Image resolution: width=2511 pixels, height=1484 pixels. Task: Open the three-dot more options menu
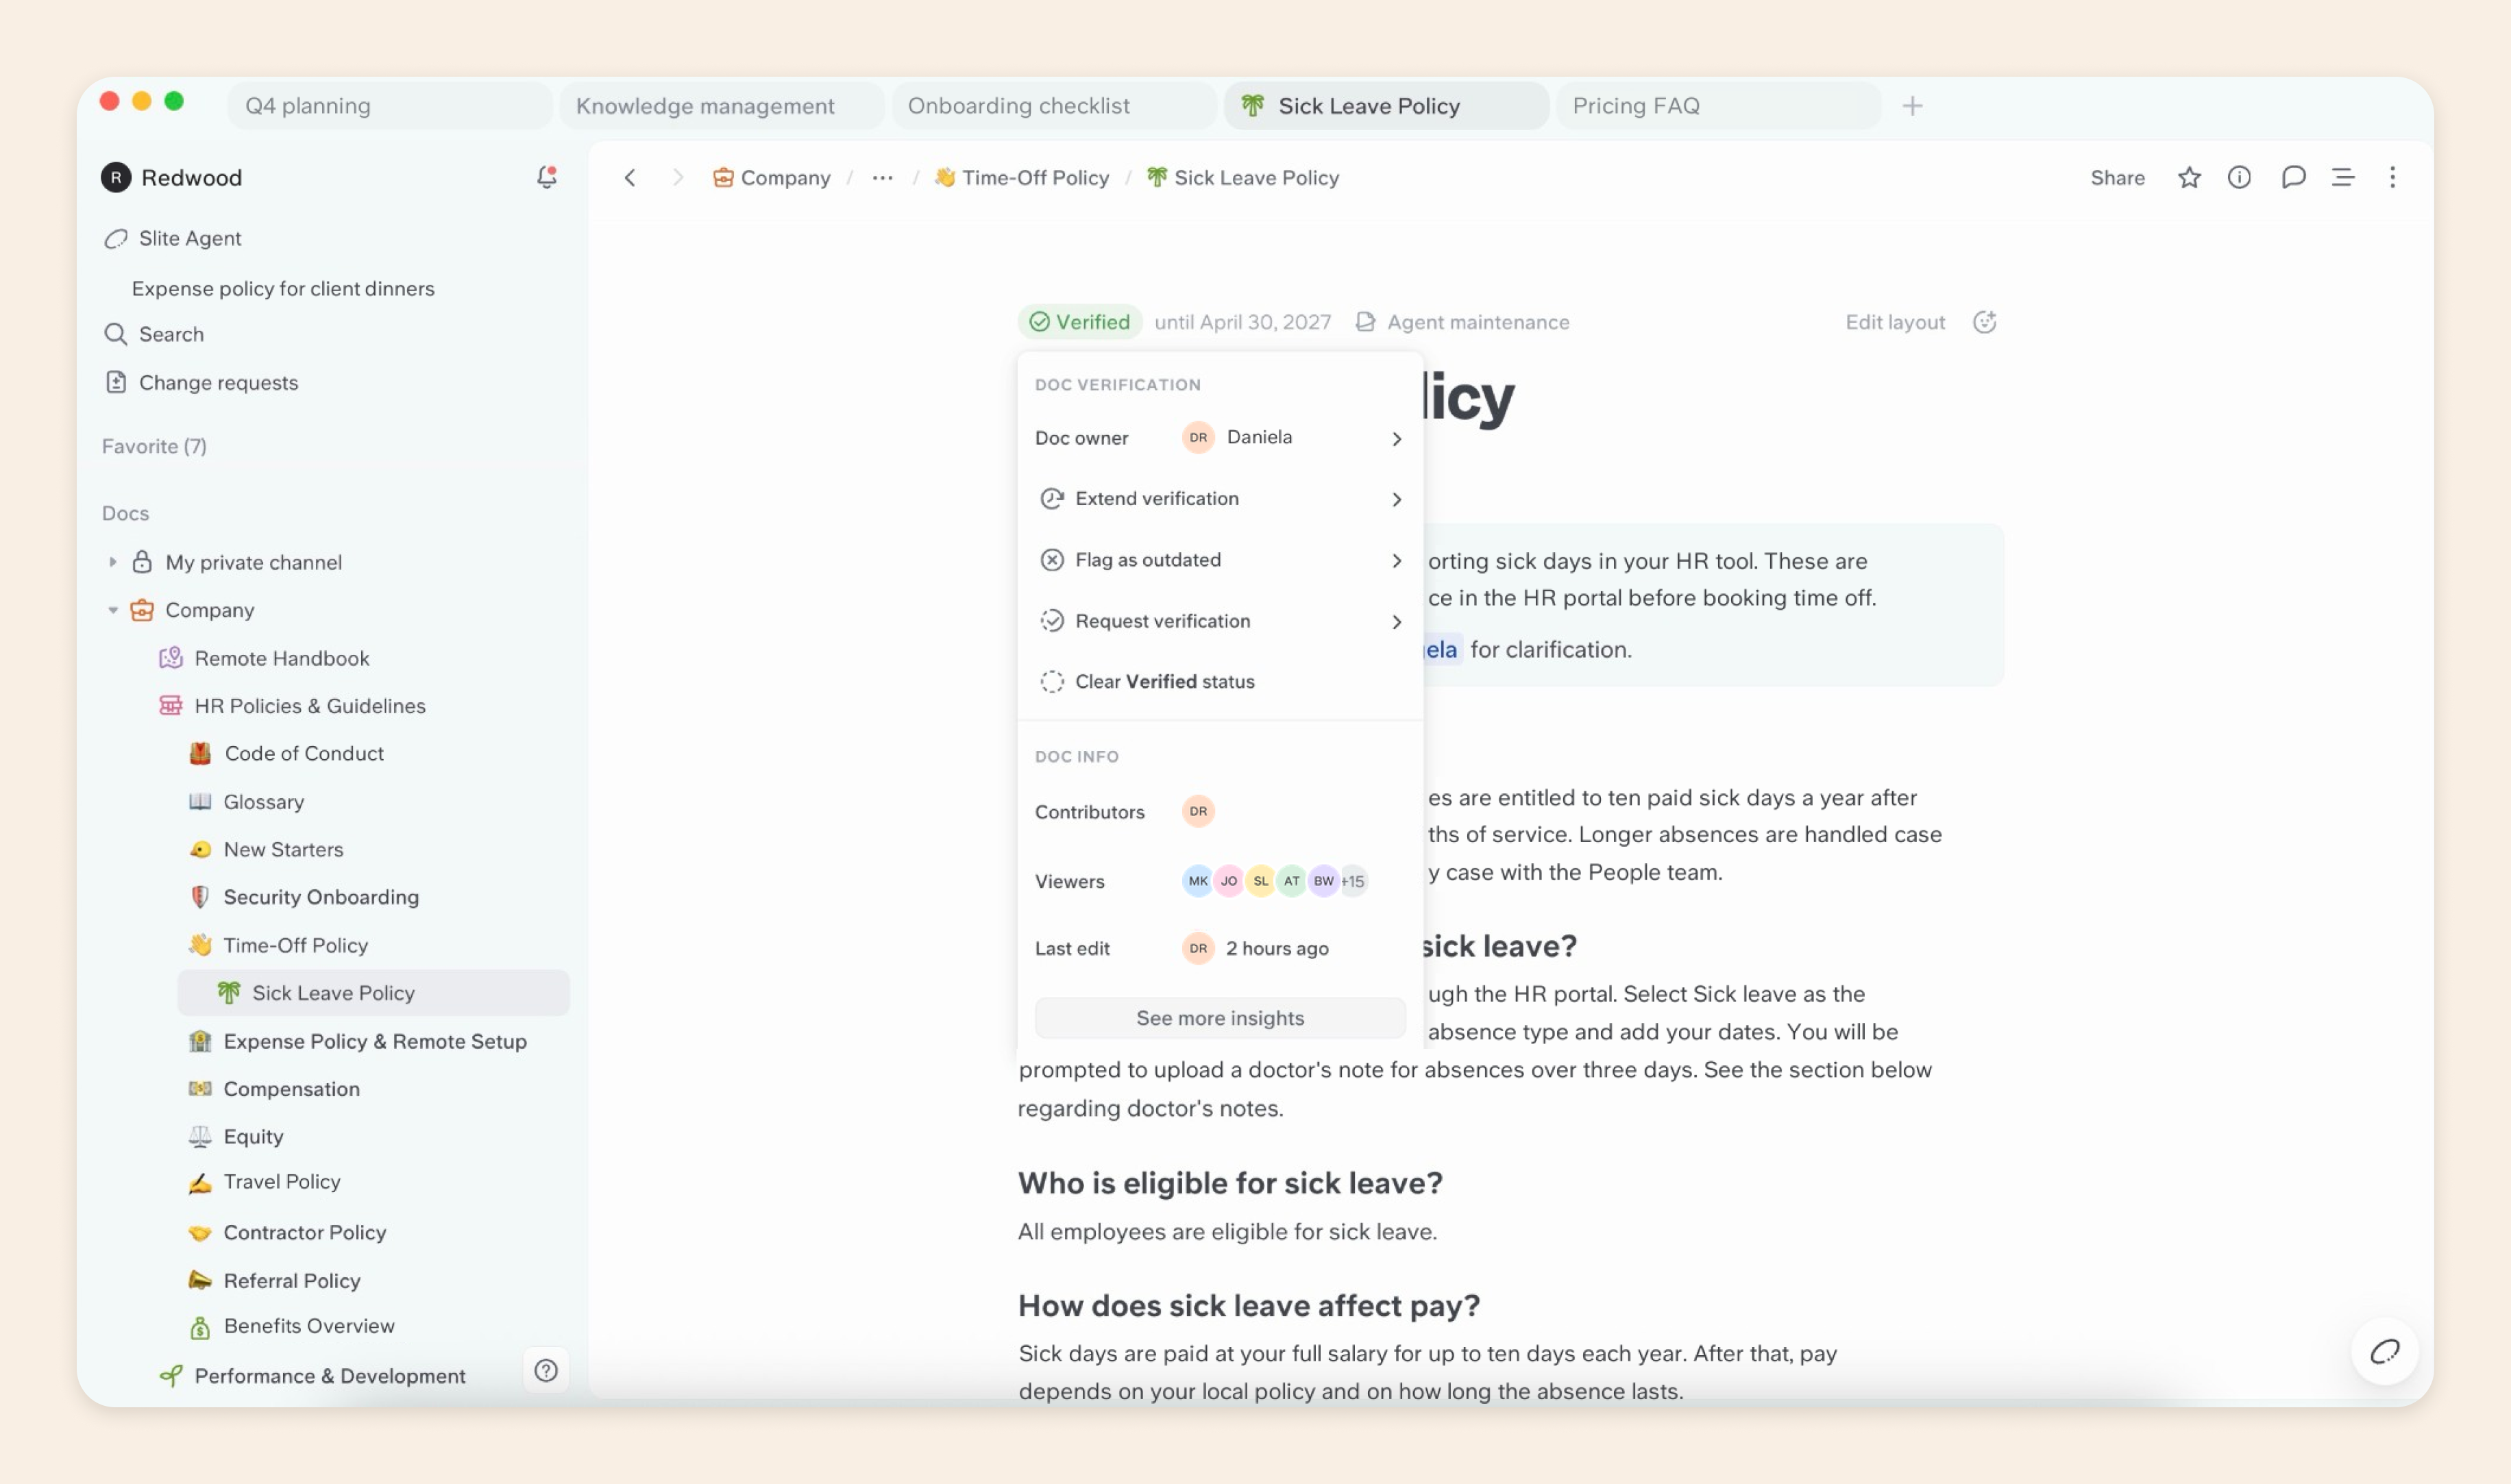2392,178
